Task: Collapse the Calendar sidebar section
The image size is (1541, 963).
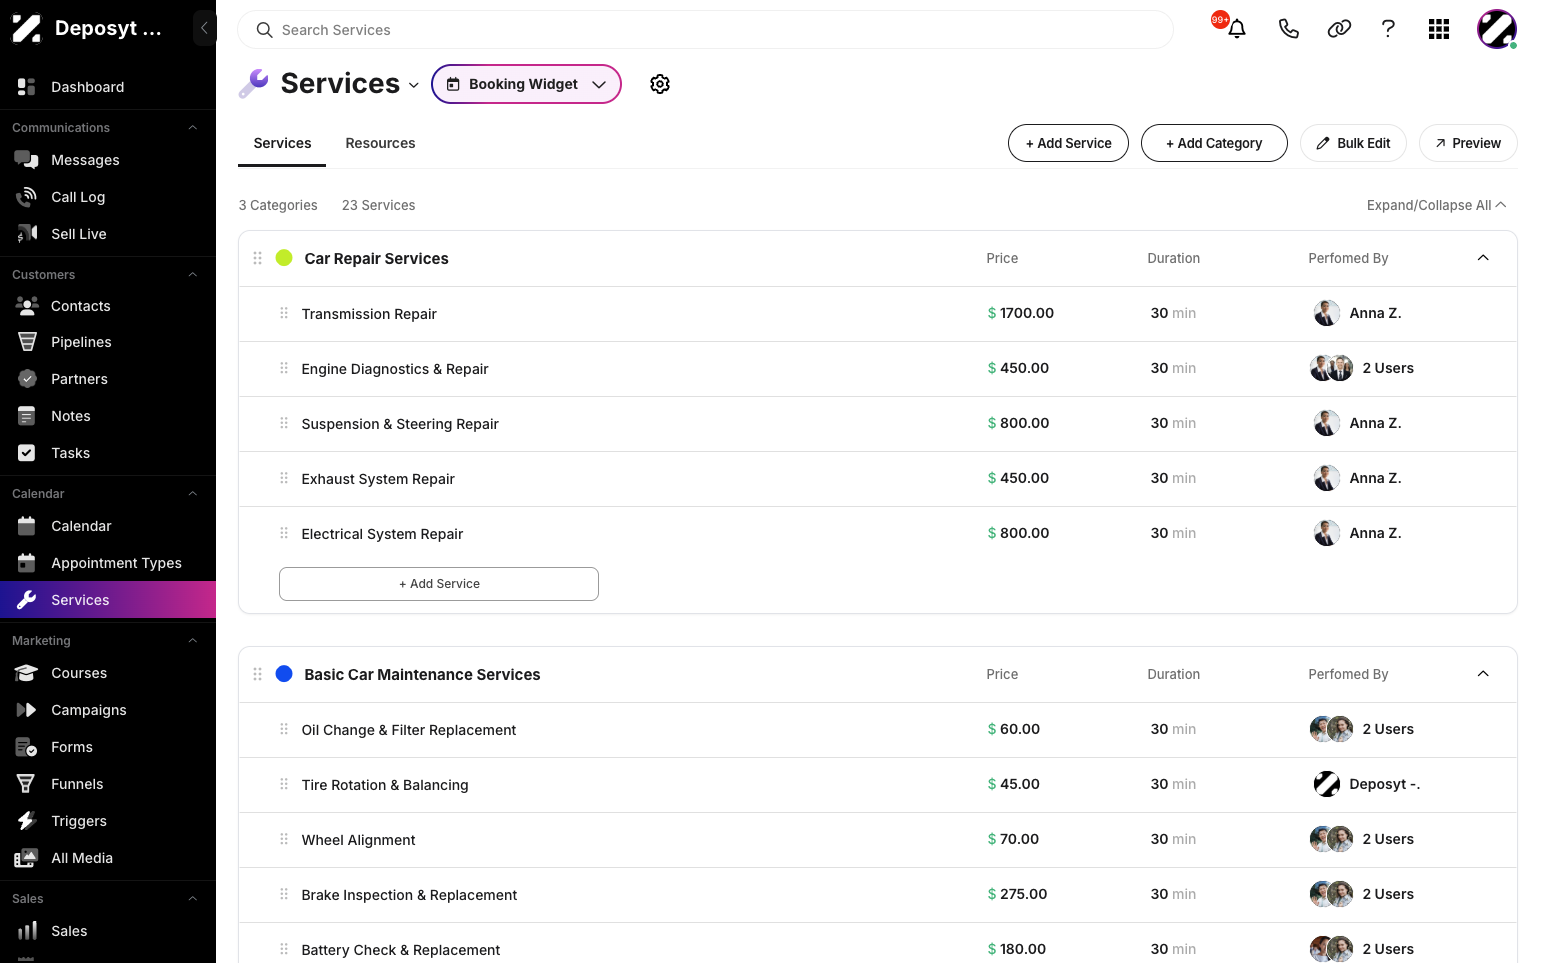Action: click(193, 494)
